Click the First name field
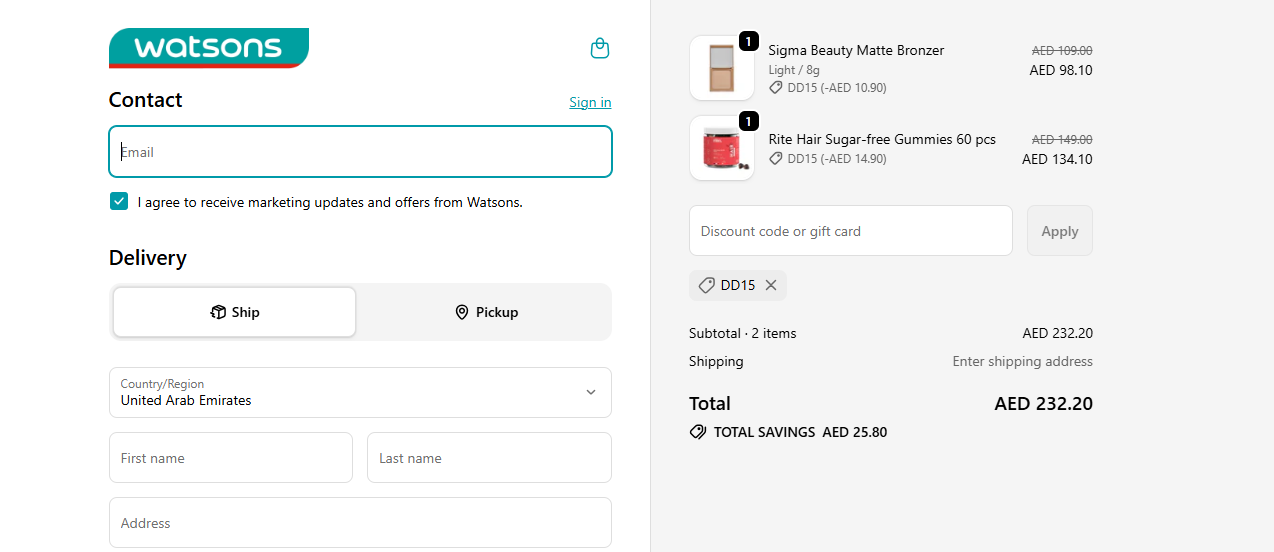The width and height of the screenshot is (1274, 552). tap(230, 458)
